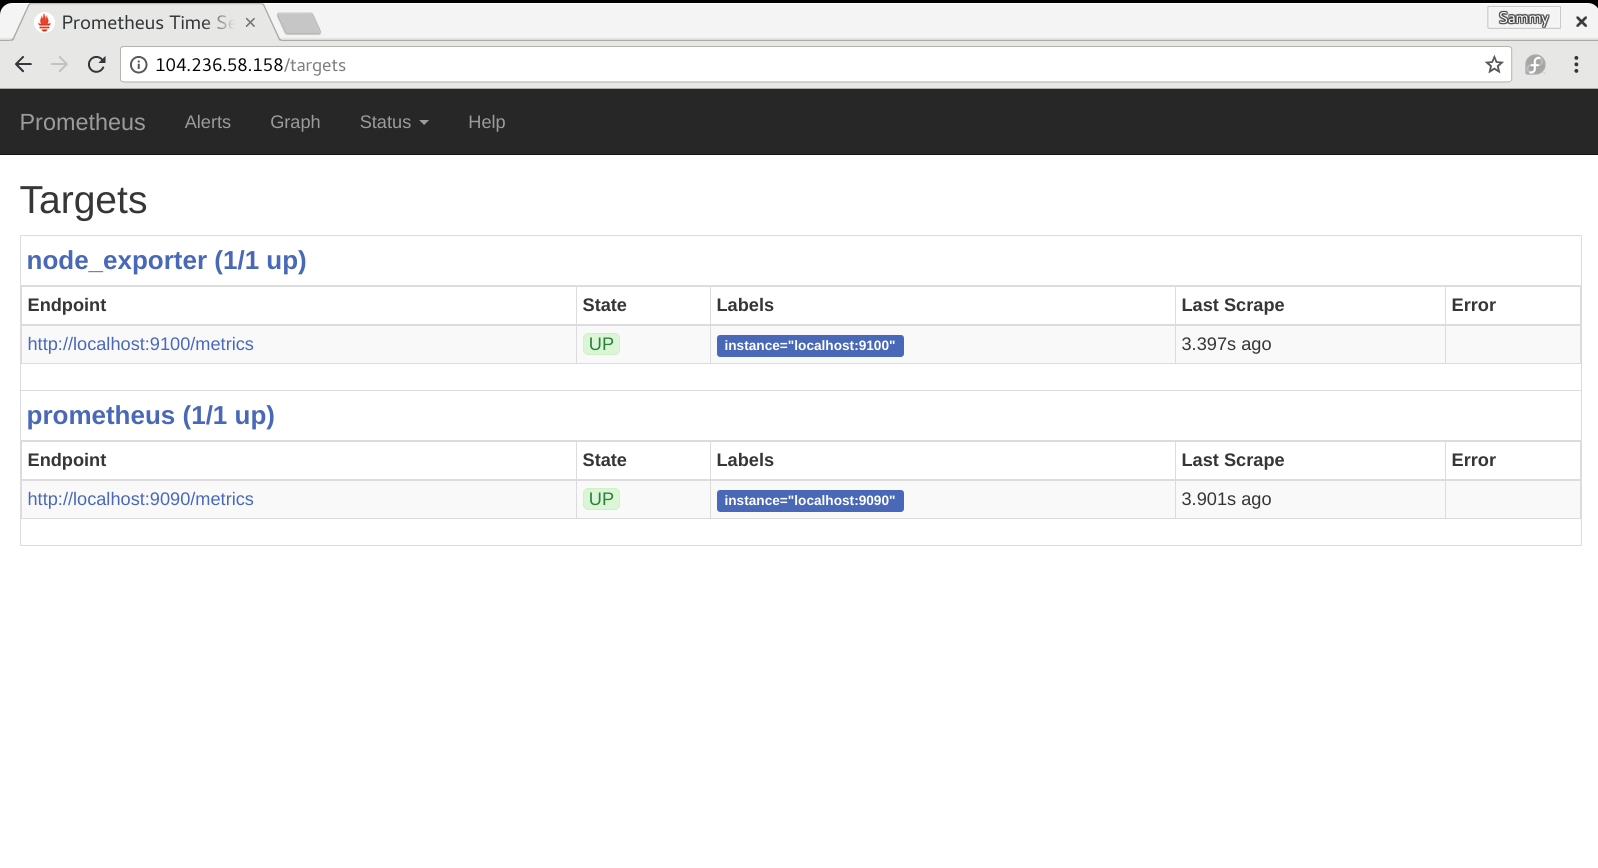
Task: Select the Prometheus Time Series browser tab
Action: 145,22
